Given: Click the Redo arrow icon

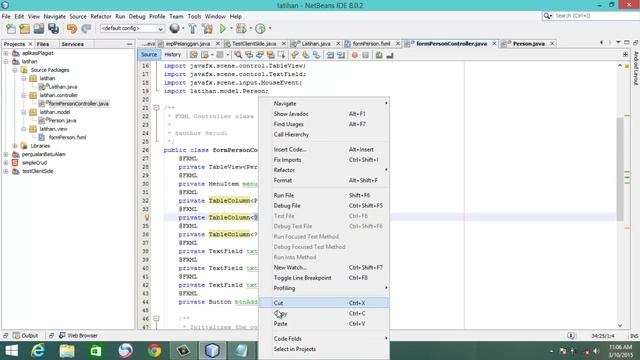Looking at the screenshot, I should (86, 29).
